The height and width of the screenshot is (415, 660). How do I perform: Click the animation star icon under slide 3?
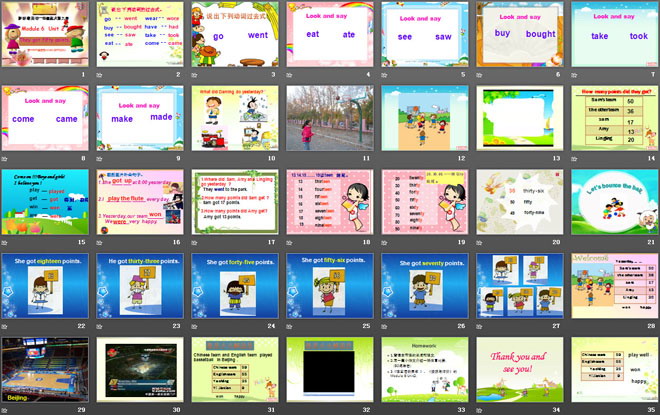(194, 75)
